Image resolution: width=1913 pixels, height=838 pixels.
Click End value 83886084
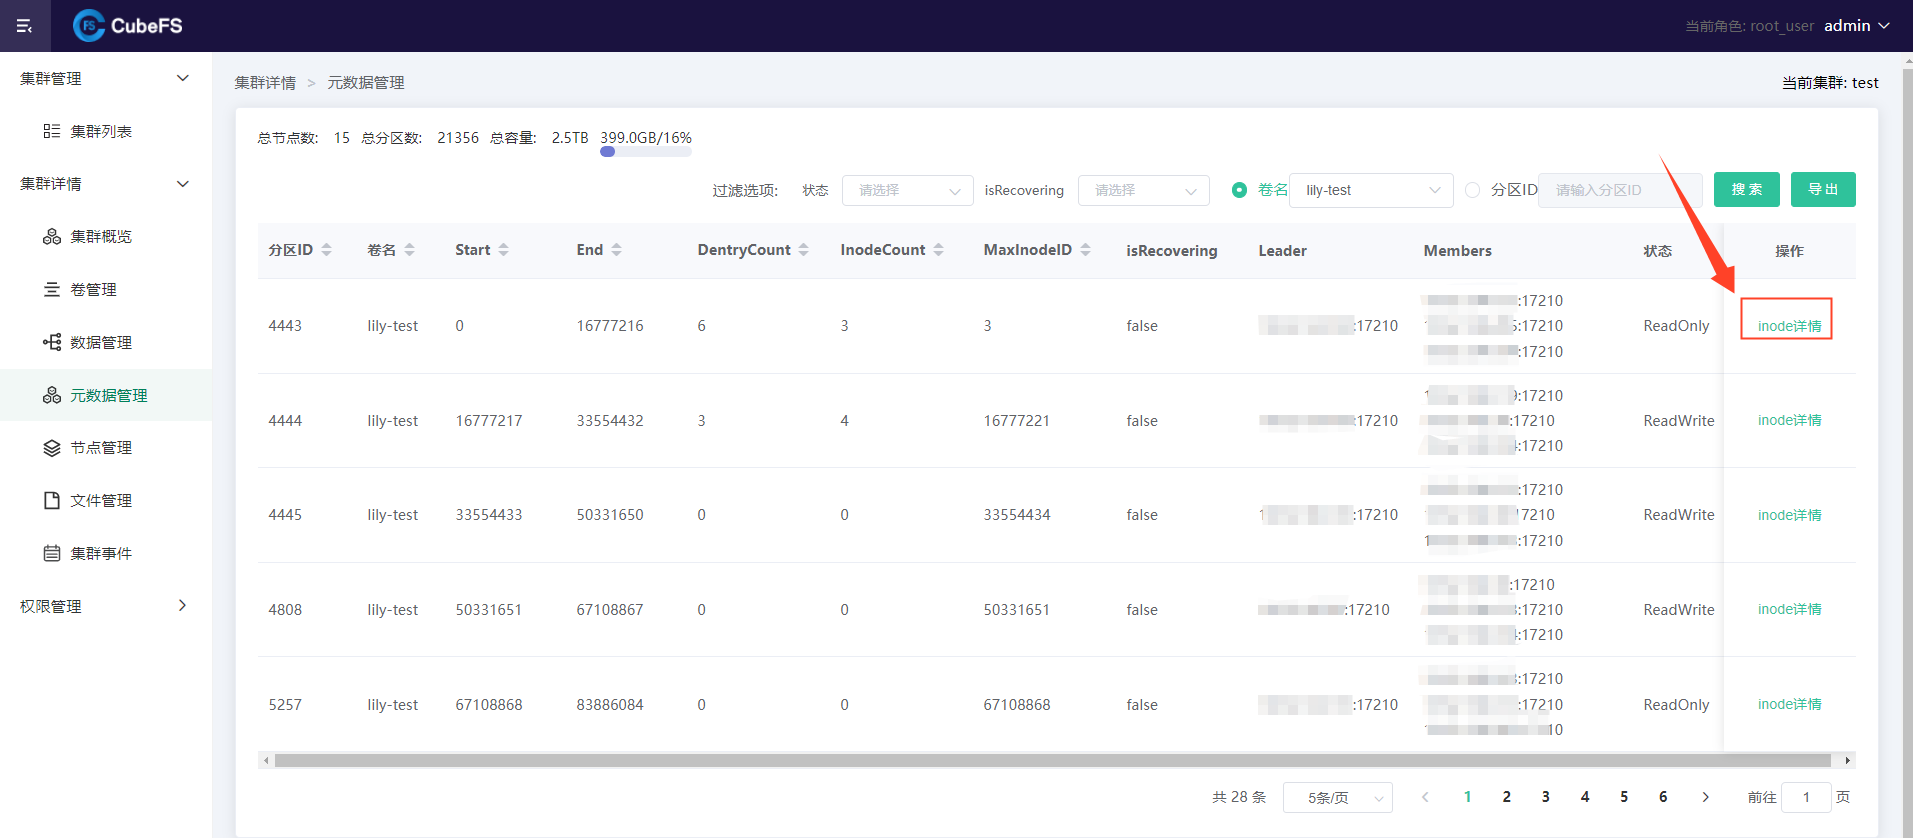[x=610, y=705]
